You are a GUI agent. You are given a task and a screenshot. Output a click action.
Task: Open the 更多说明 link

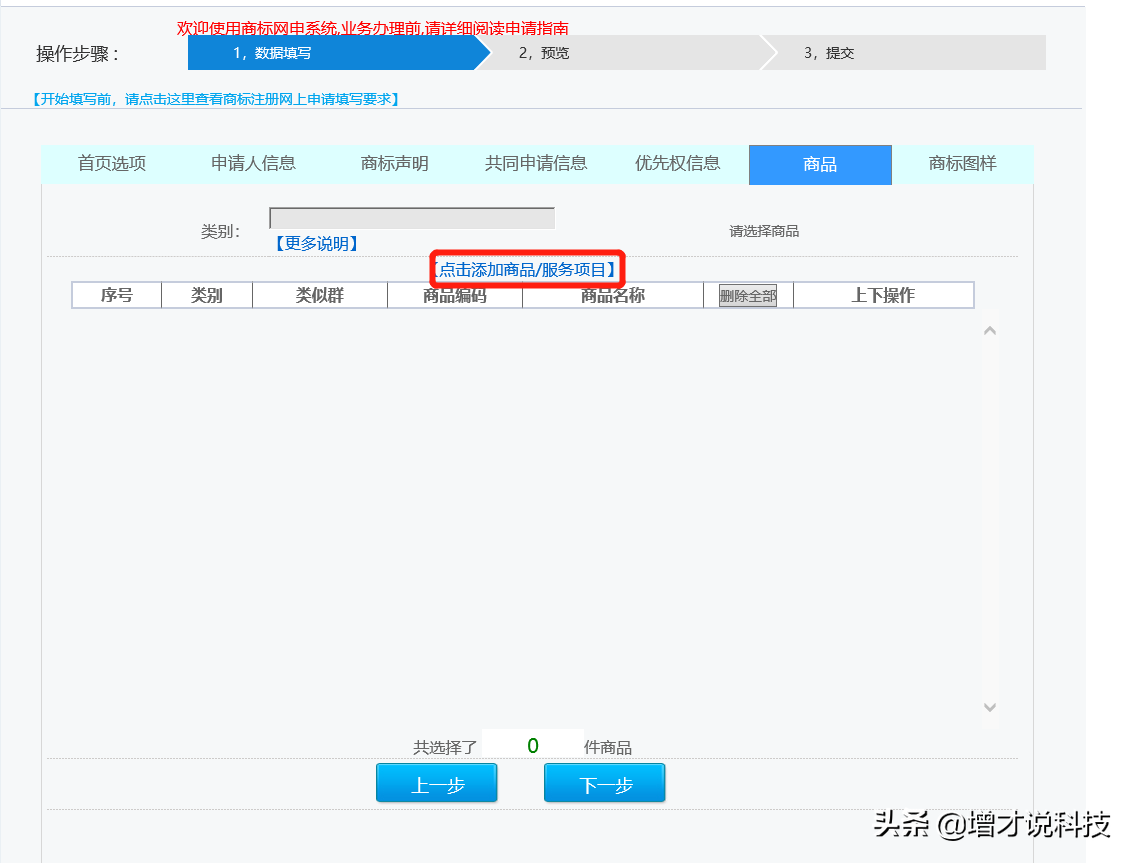pos(316,244)
